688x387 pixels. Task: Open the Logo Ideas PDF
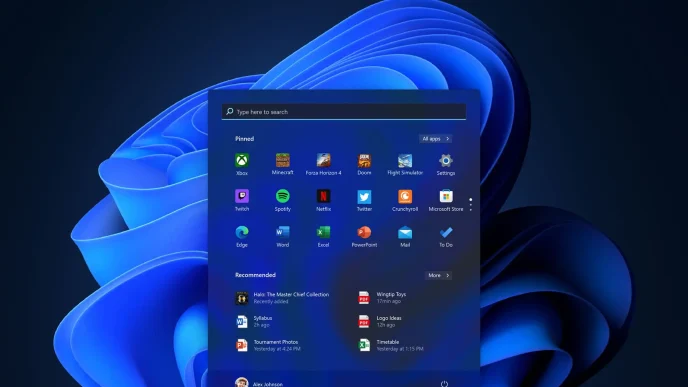click(380, 322)
